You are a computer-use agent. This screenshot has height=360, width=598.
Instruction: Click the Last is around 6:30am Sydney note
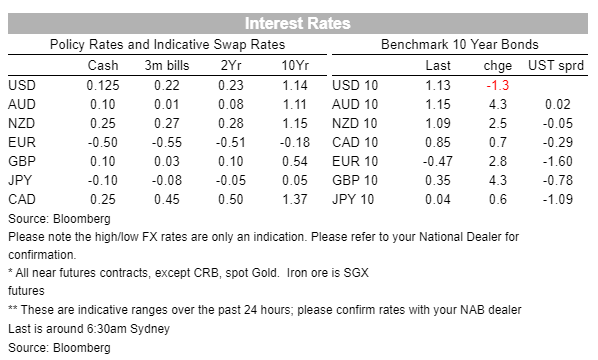click(x=89, y=329)
